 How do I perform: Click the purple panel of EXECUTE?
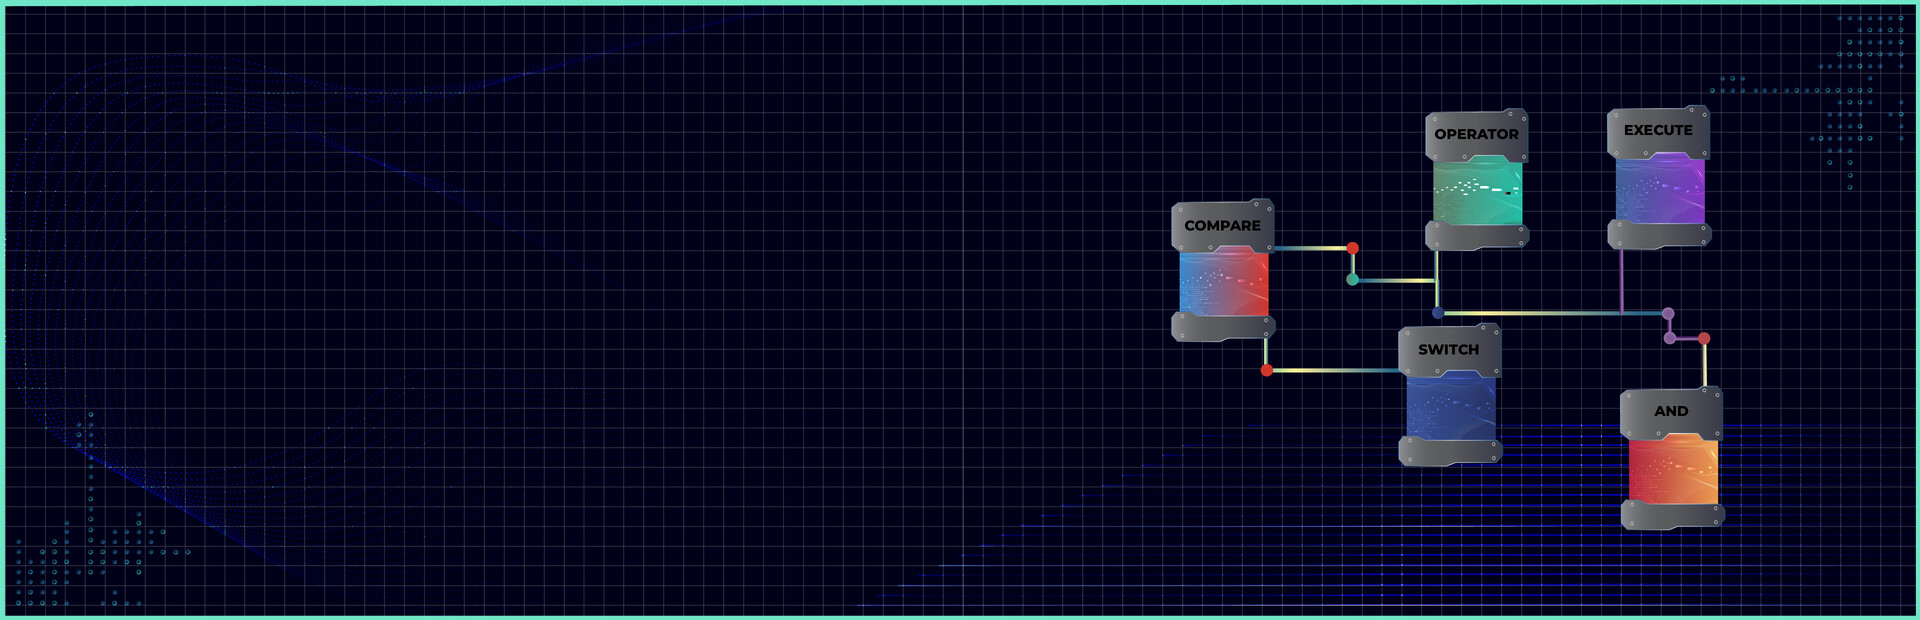coord(1660,190)
